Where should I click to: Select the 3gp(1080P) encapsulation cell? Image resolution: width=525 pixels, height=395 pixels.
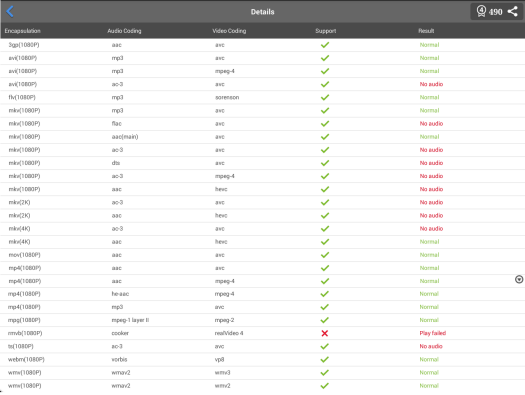tap(24, 45)
